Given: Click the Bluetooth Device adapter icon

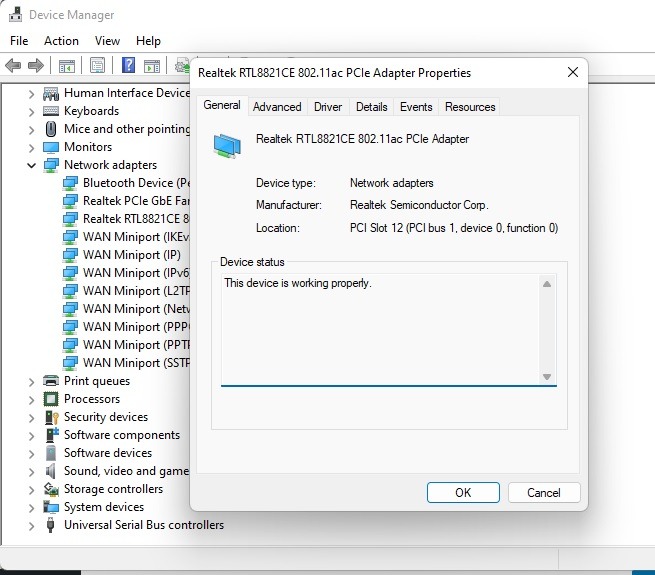Looking at the screenshot, I should pos(70,183).
